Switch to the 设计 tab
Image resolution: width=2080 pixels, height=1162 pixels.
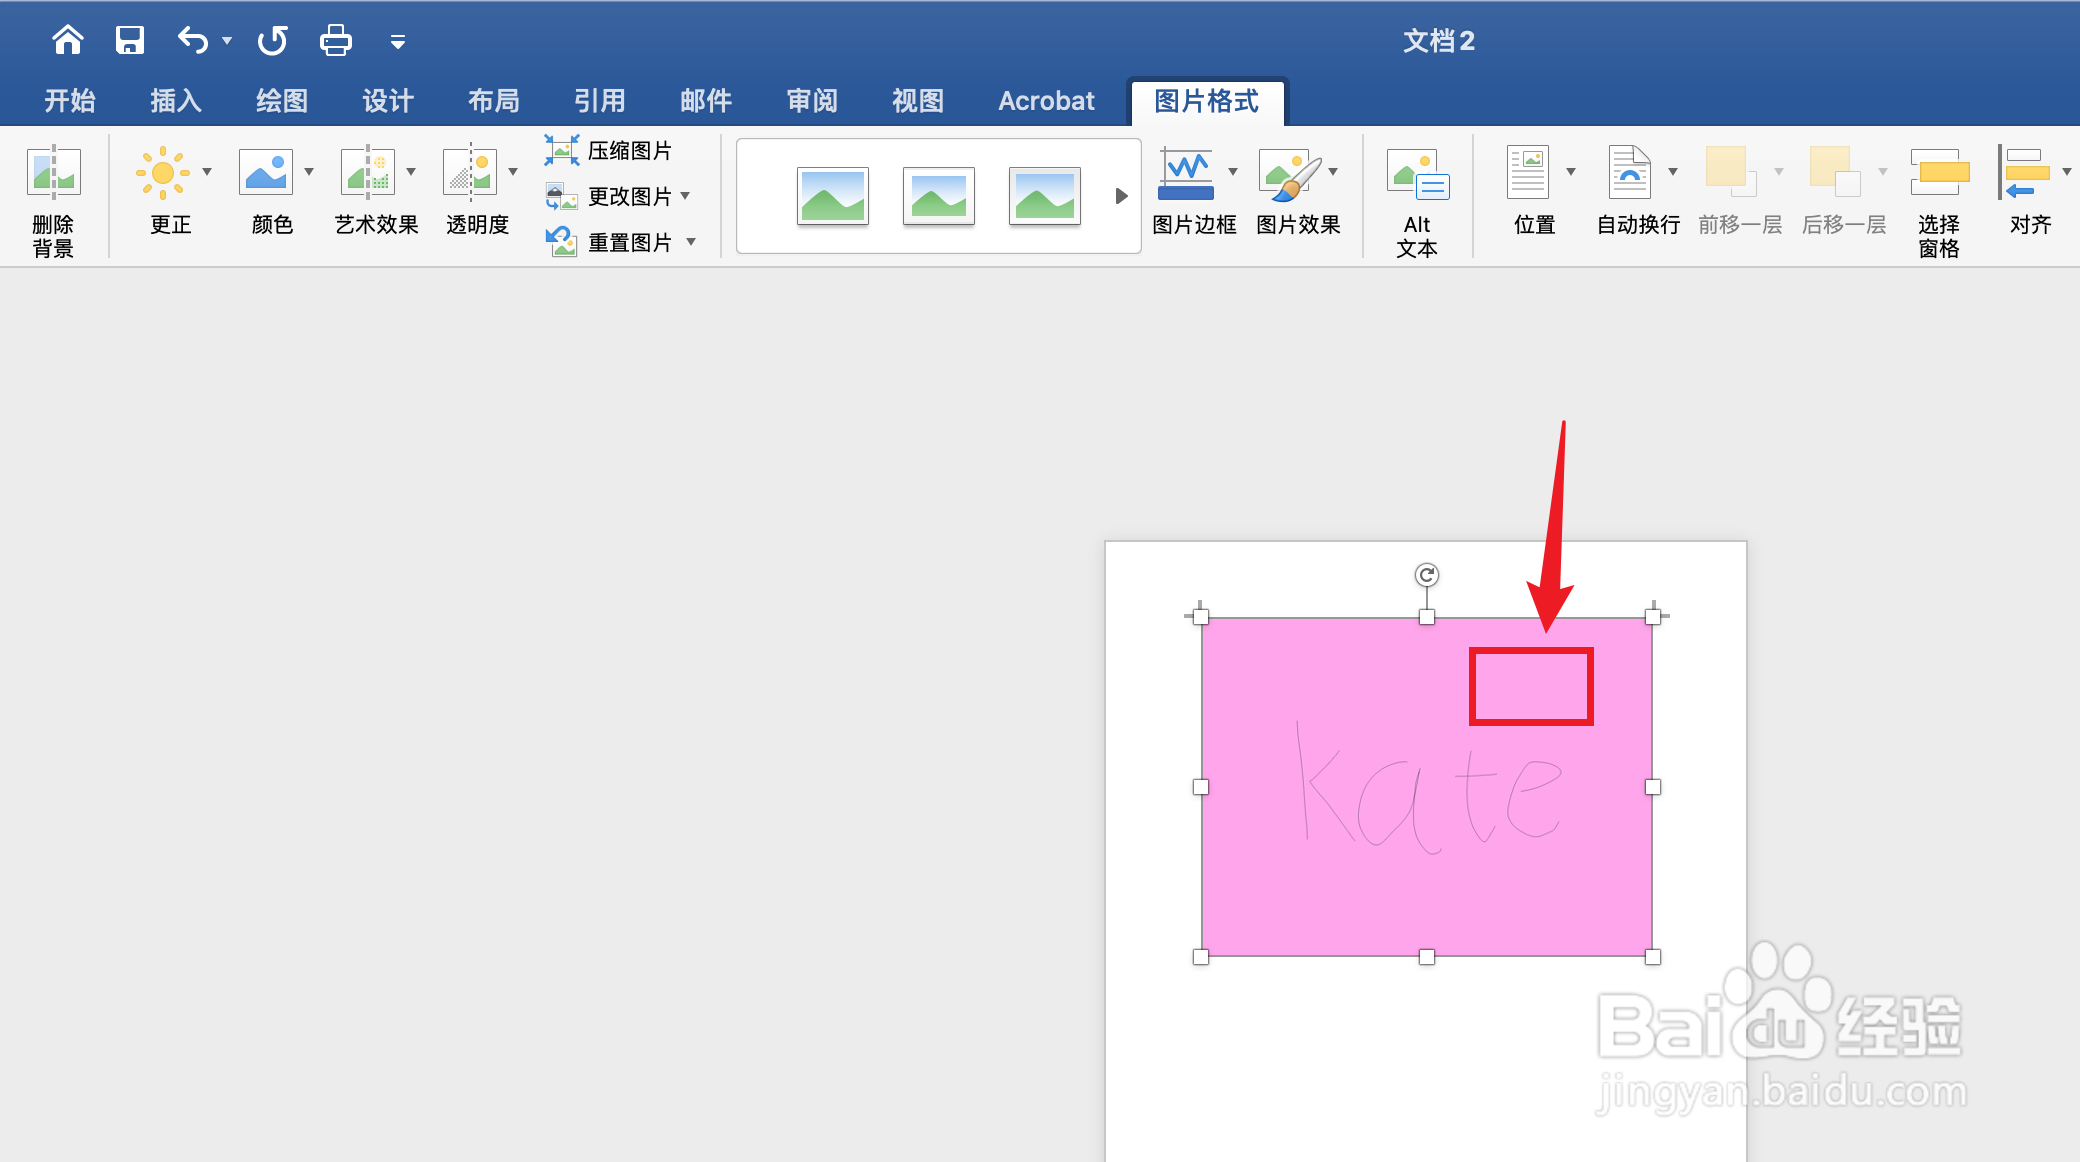tap(388, 101)
